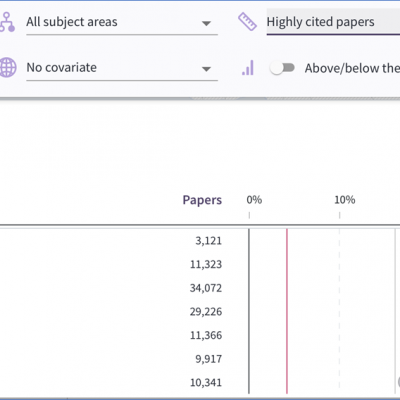Viewport: 400px width, 400px height.
Task: Select the row with 9,917 papers
Action: pos(200,359)
